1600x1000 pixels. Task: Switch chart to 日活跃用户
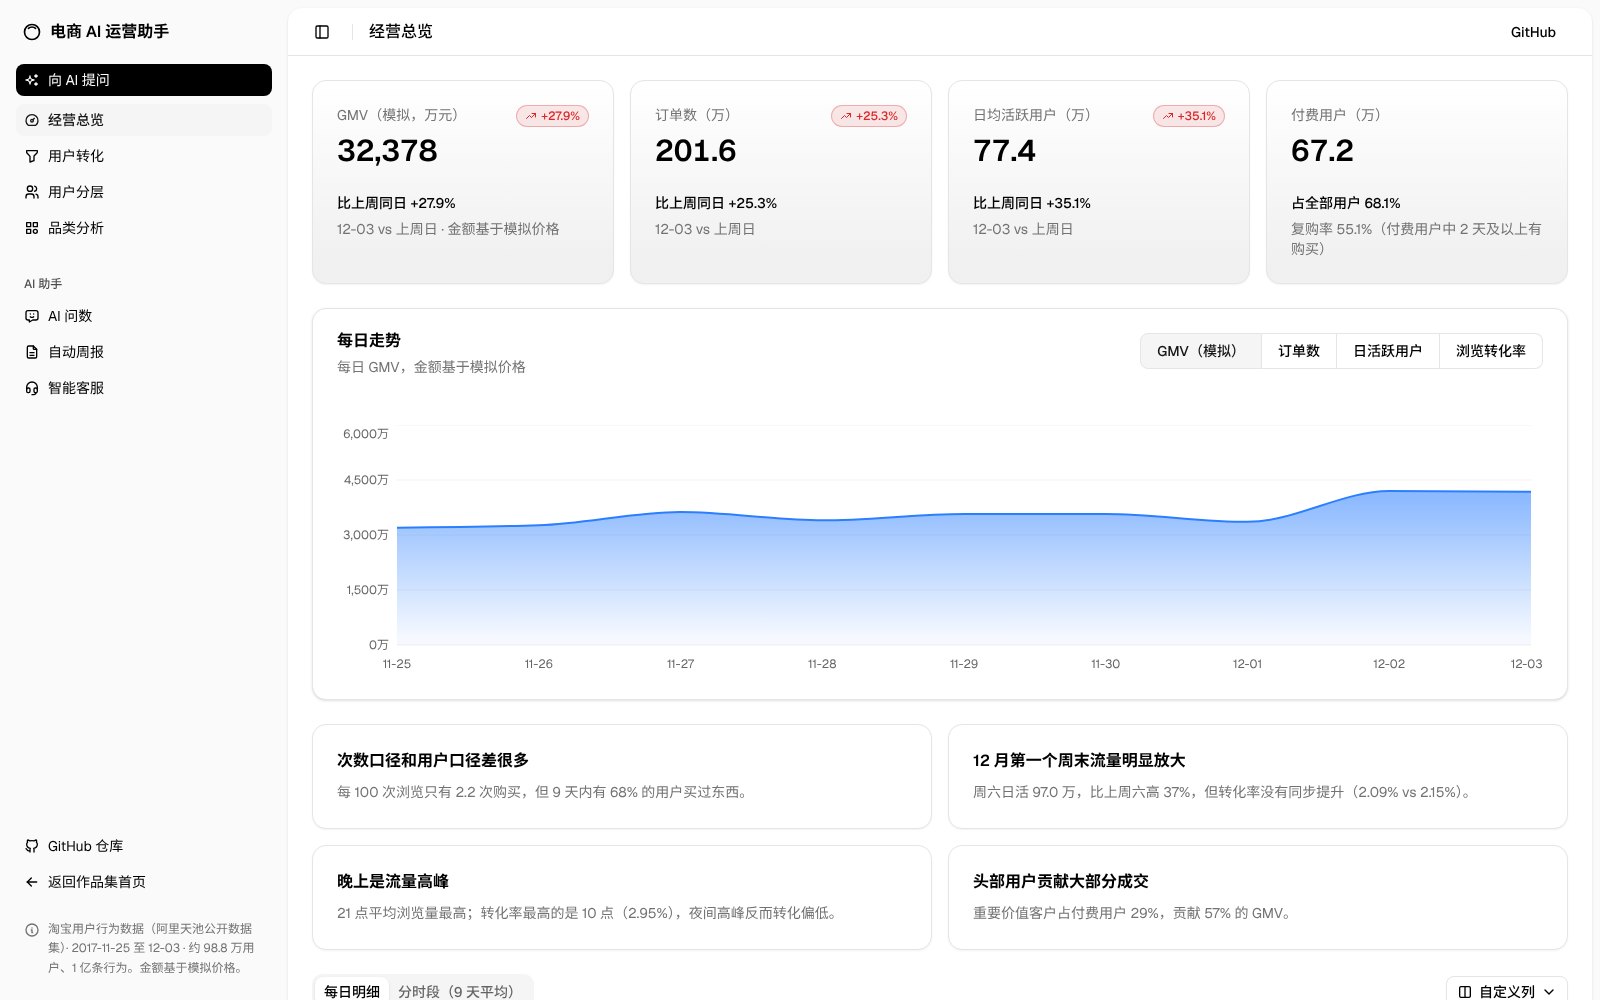click(1388, 351)
